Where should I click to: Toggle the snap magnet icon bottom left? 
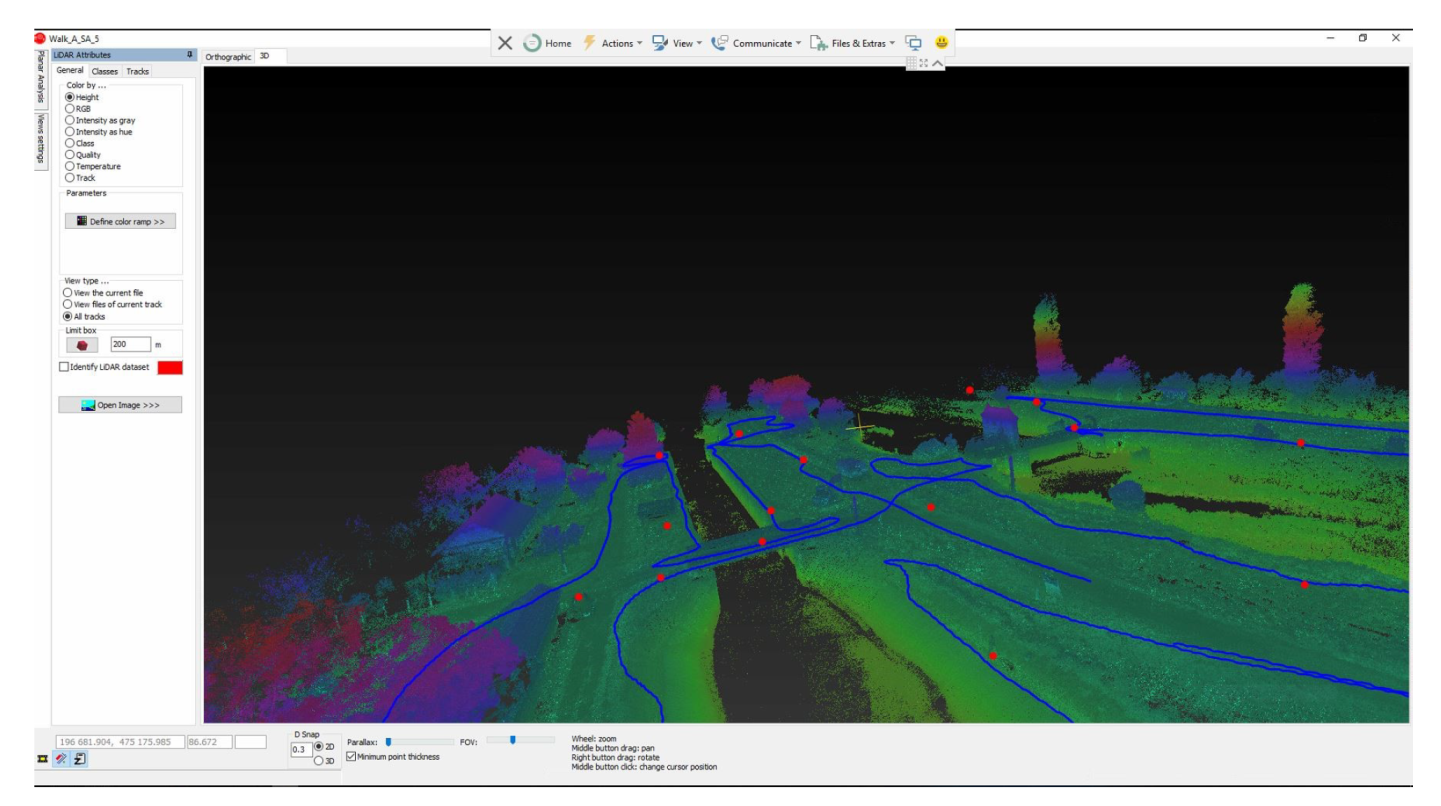(61, 760)
